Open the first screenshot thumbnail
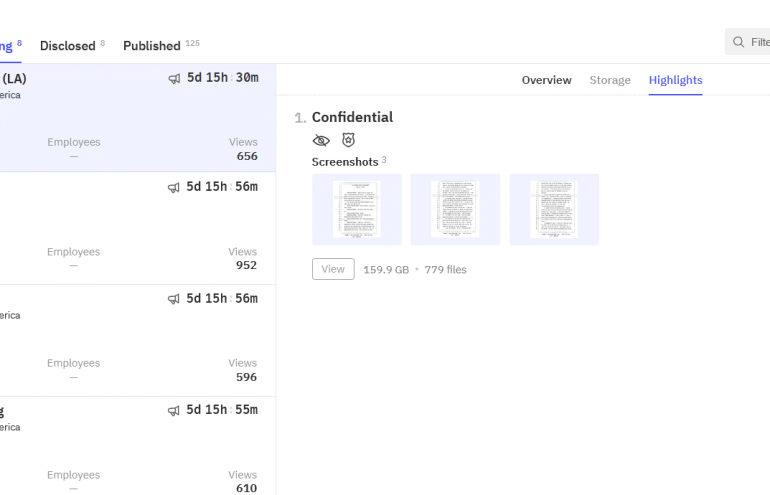The width and height of the screenshot is (770, 495). (x=357, y=209)
